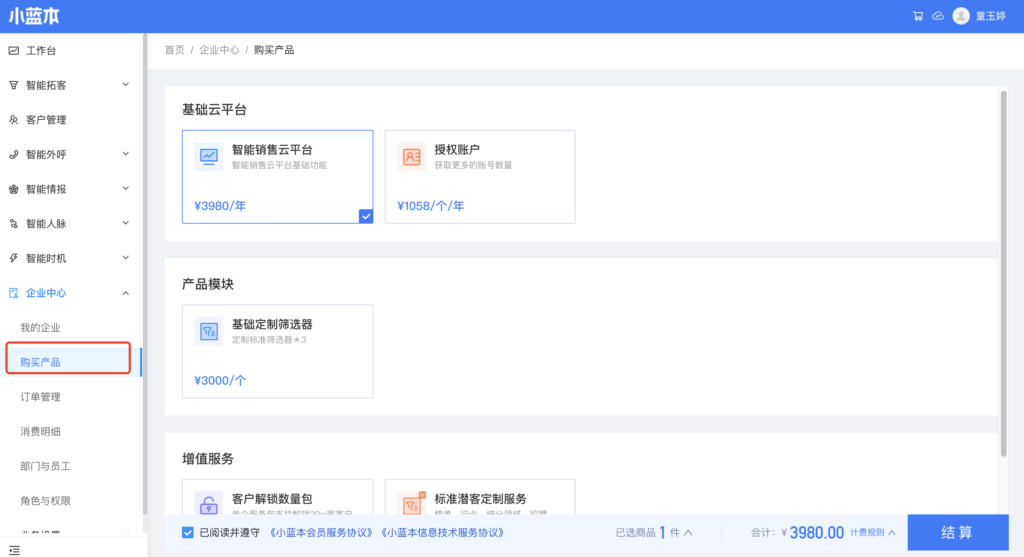Screen dimensions: 1024x557
Task: Open 订单管理 in the sidebar
Action: [x=41, y=397]
